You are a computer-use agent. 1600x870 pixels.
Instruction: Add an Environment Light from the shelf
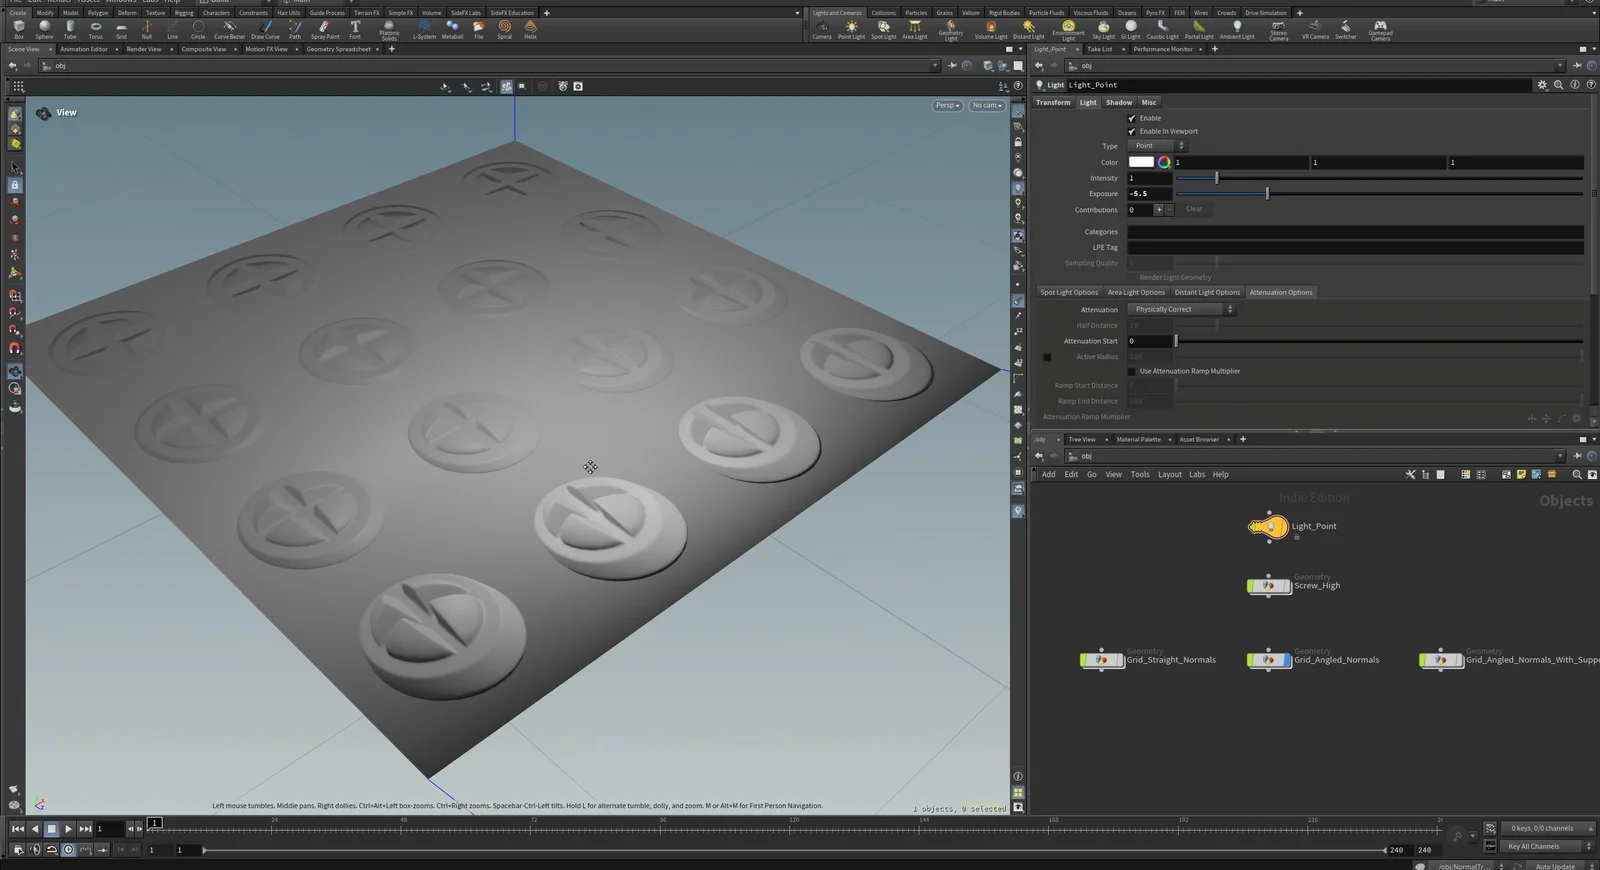tap(1068, 31)
